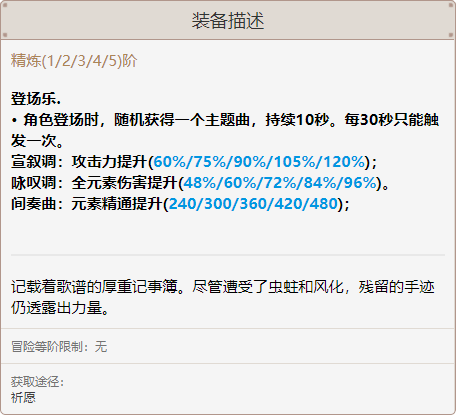Image resolution: width=456 pixels, height=416 pixels.
Task: Click the 仍透露出力量 flavor text line
Action: point(60,308)
